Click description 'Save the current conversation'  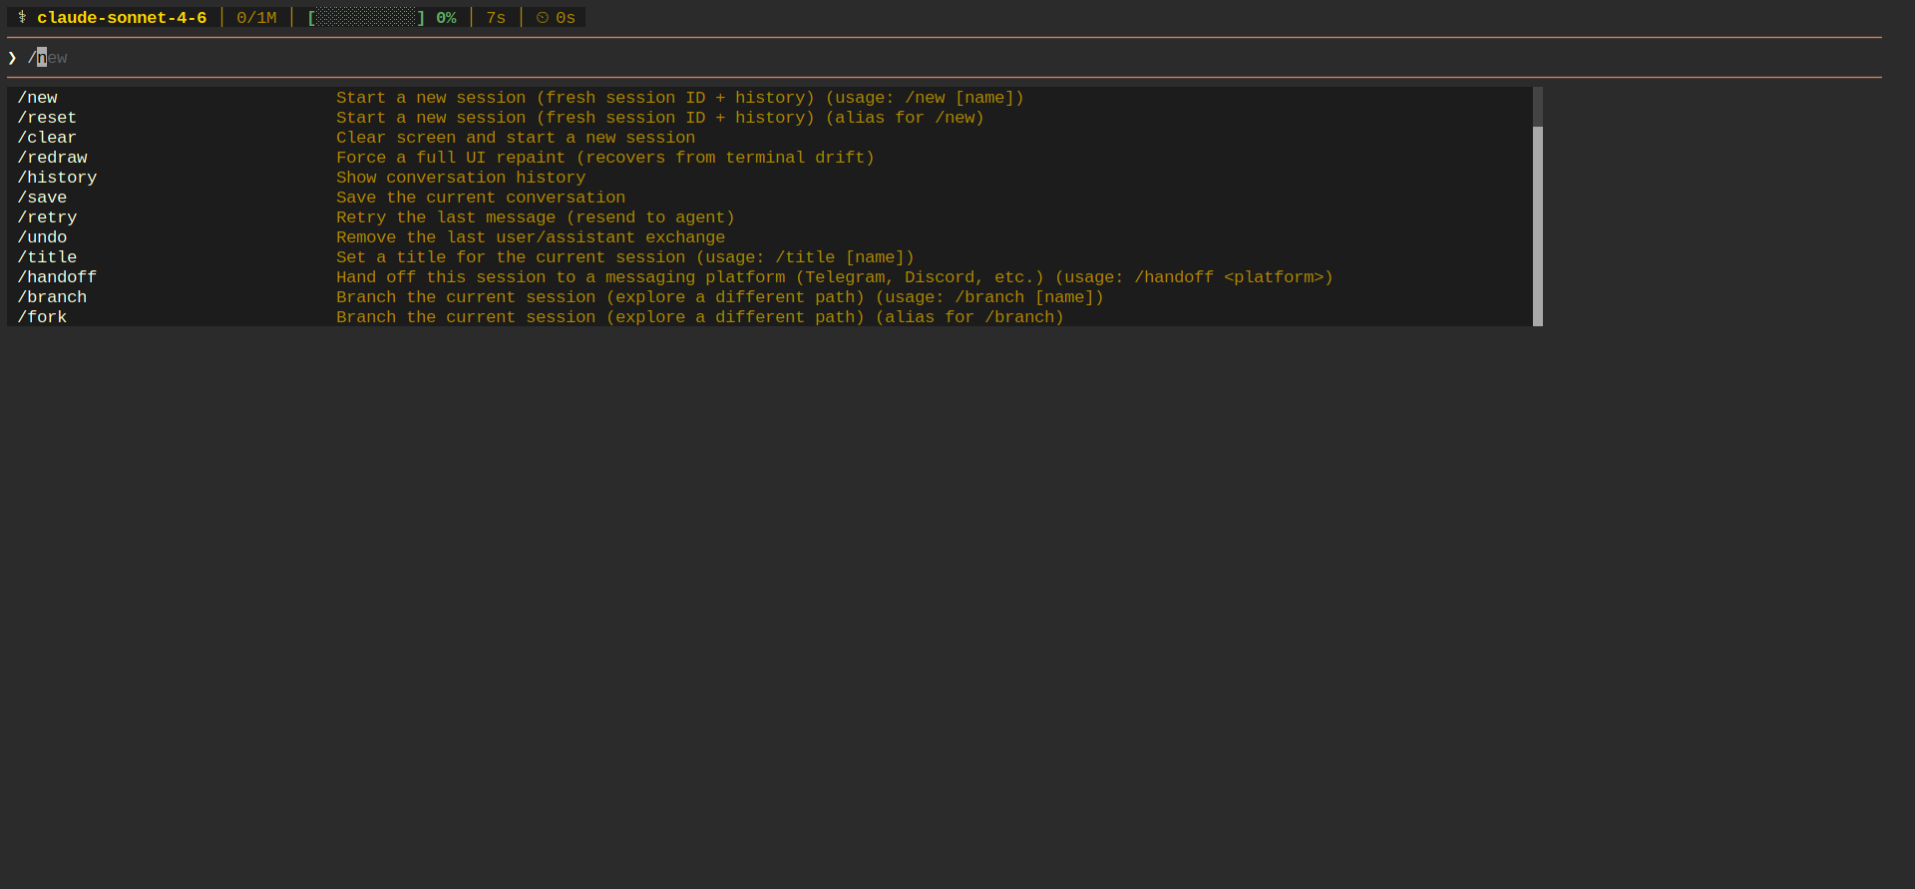coord(481,197)
